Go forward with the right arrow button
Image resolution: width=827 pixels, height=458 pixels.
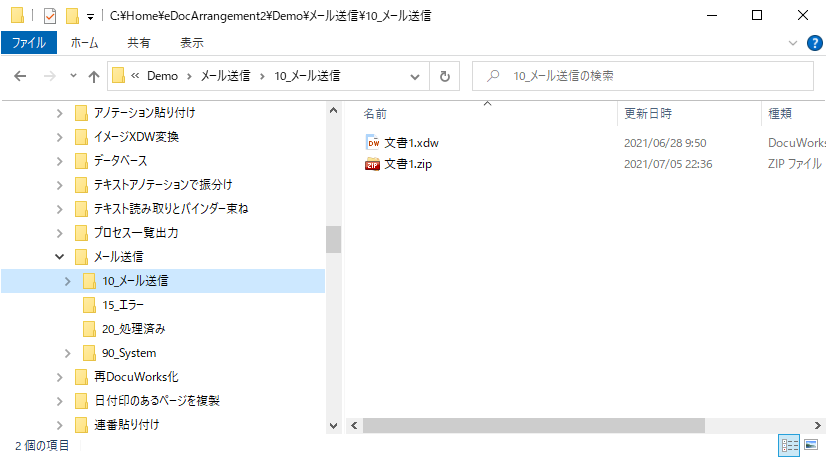pyautogui.click(x=50, y=76)
